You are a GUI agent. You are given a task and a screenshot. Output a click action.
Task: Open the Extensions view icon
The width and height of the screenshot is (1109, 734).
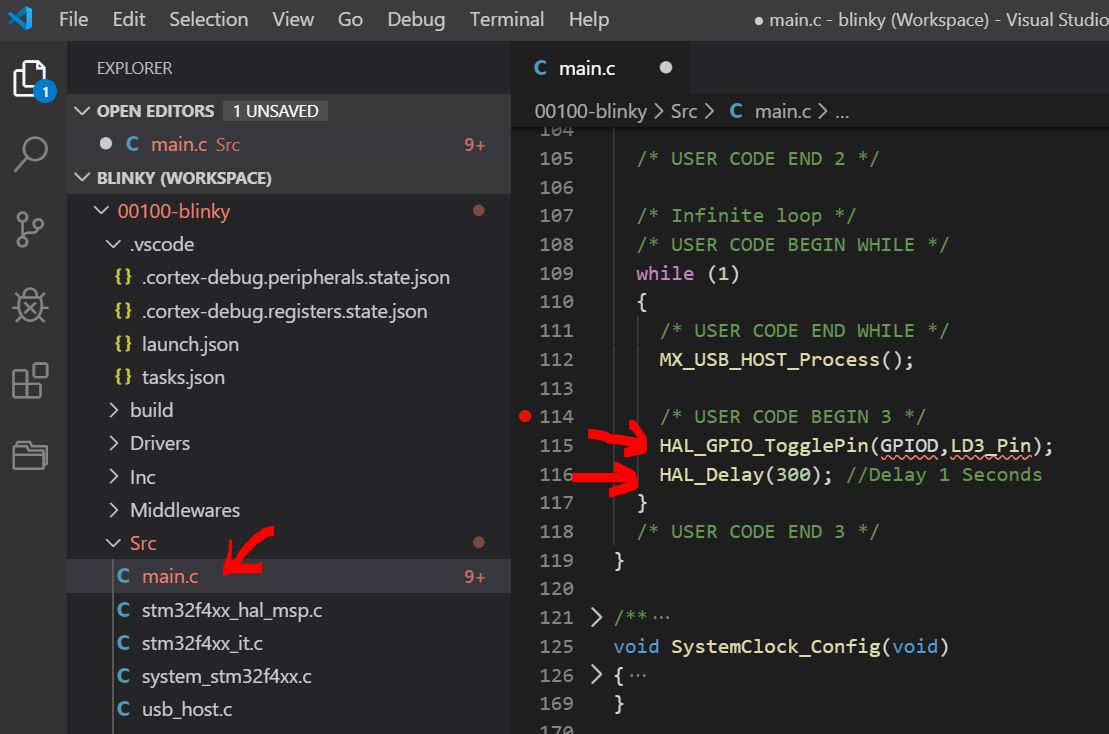tap(30, 380)
